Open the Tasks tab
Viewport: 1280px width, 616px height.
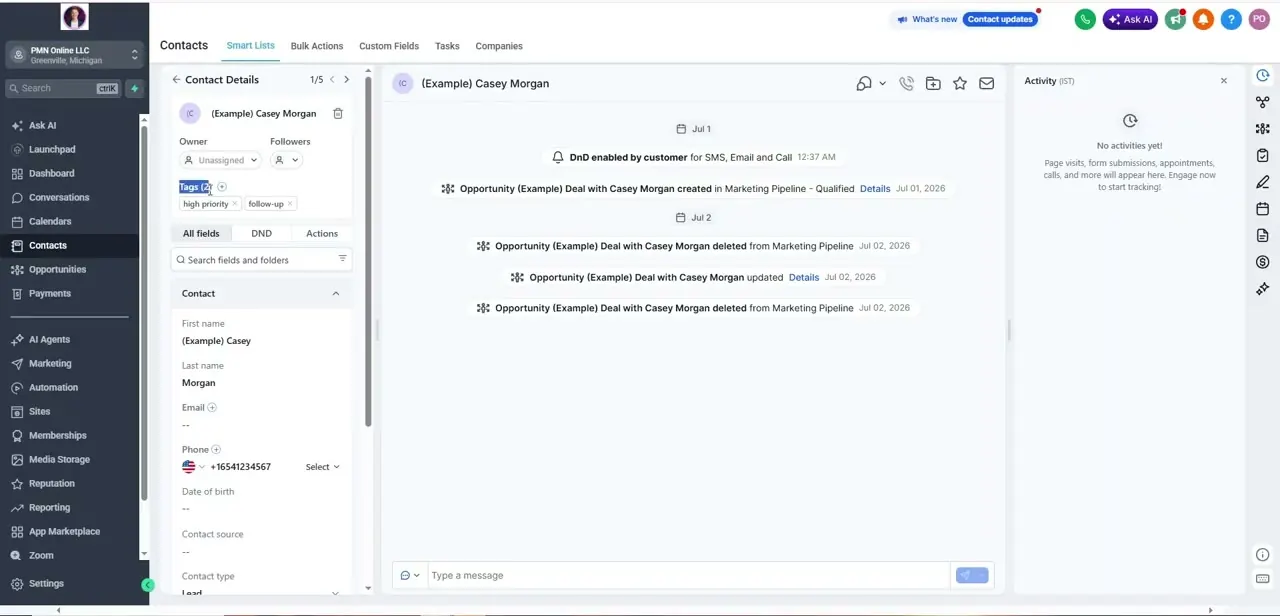[447, 46]
